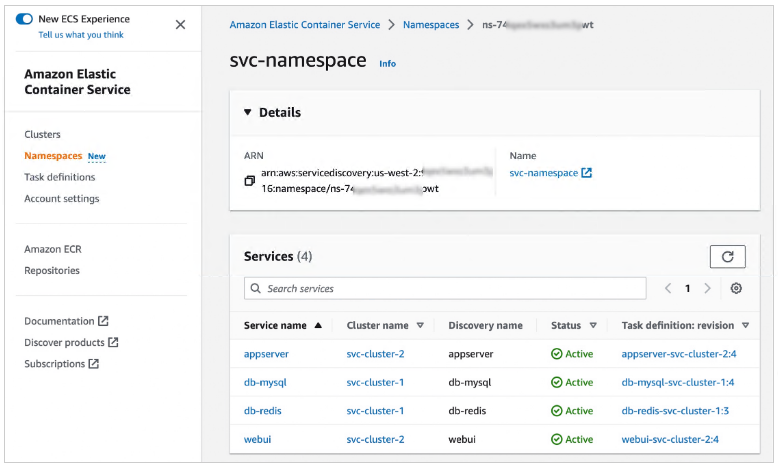Click the Info link beside svc-namespace
The width and height of the screenshot is (778, 466).
pyautogui.click(x=387, y=64)
